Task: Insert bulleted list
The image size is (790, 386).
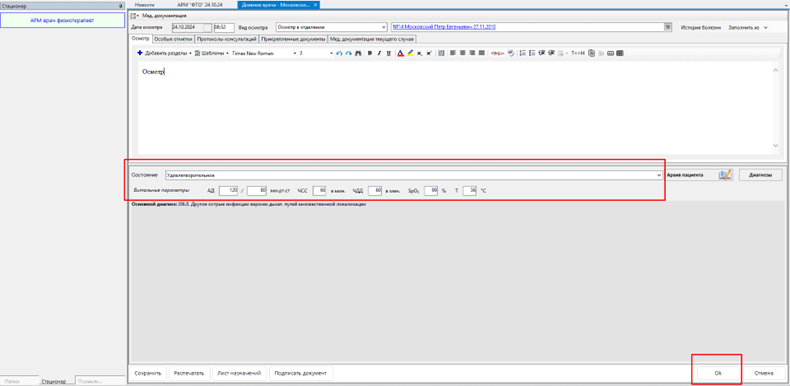Action: point(532,53)
